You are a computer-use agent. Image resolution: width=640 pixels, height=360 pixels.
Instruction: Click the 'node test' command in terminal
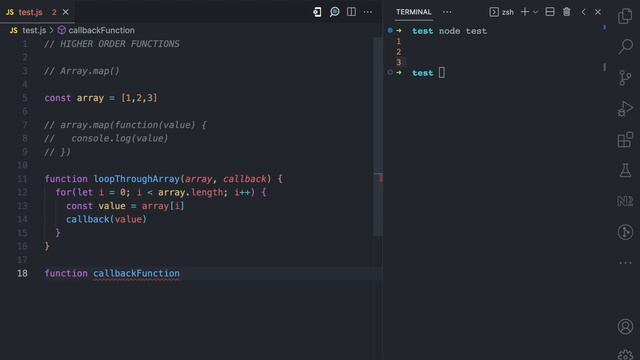(462, 31)
